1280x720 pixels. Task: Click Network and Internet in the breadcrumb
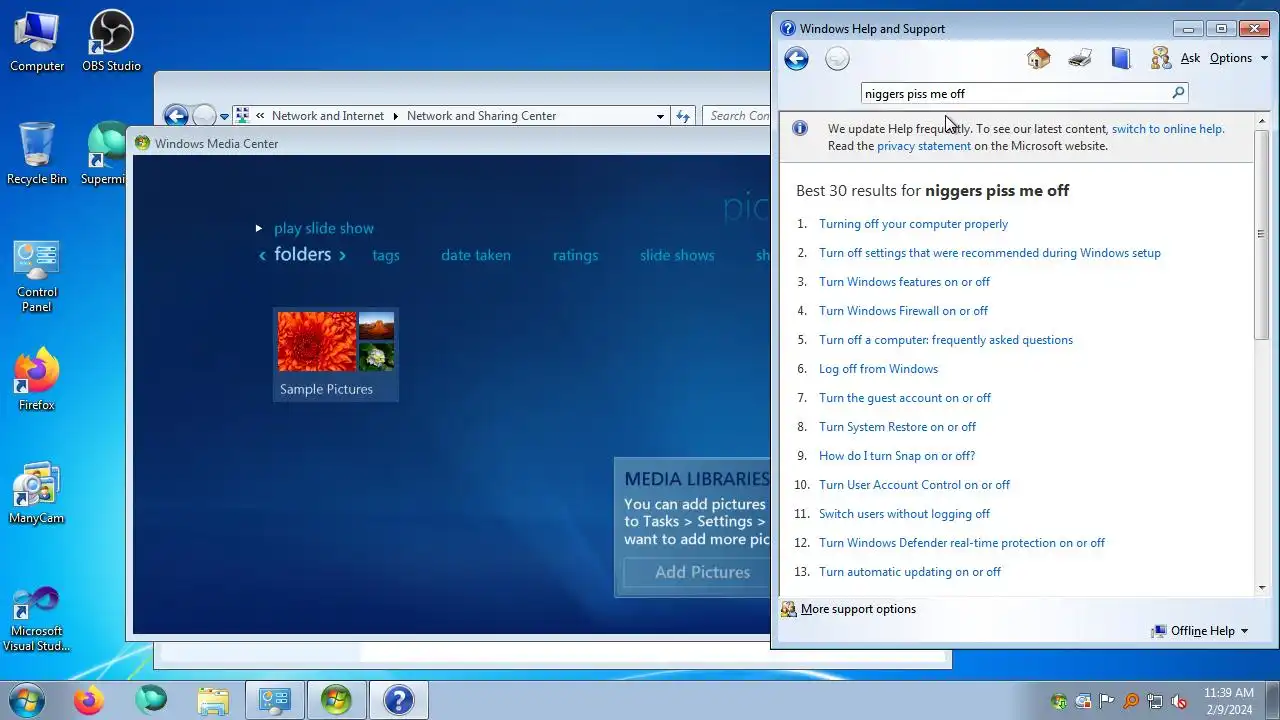(x=328, y=116)
